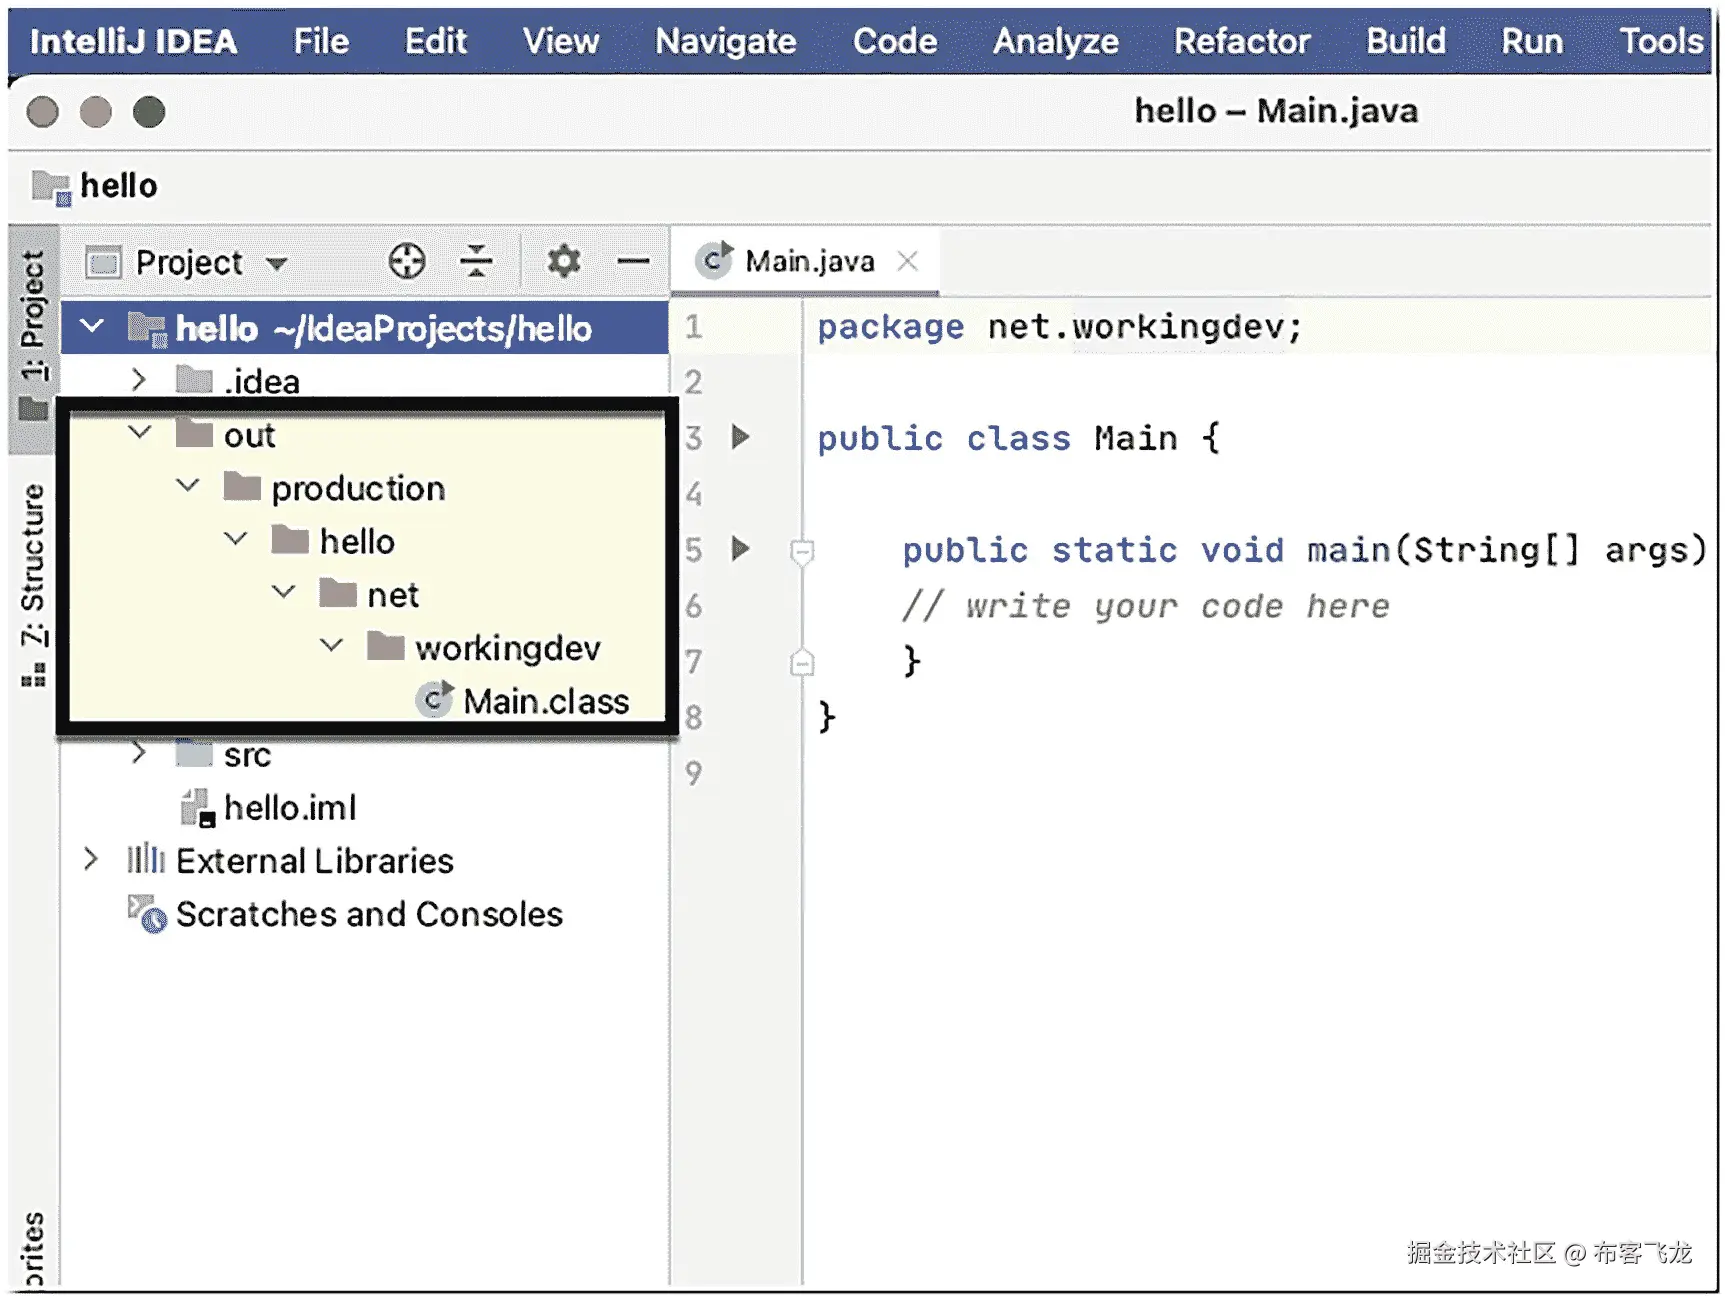The width and height of the screenshot is (1725, 1299).
Task: Click the run arrow beside main method
Action: (x=741, y=549)
